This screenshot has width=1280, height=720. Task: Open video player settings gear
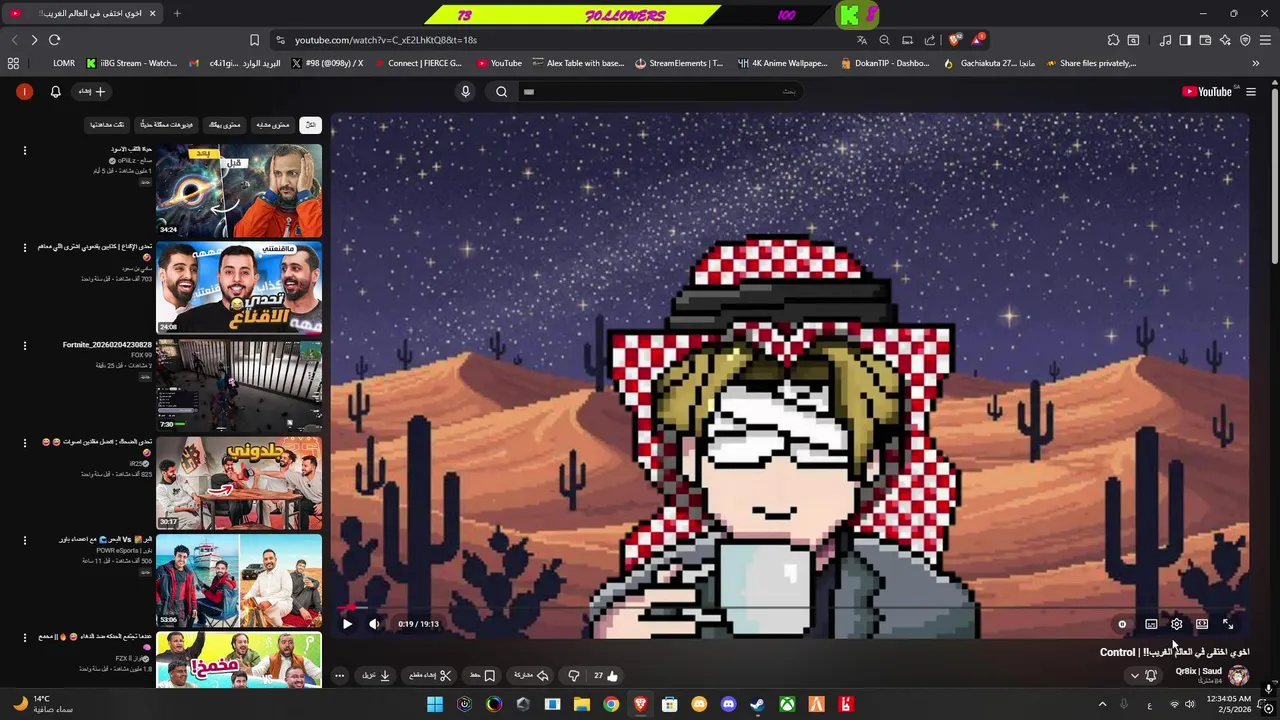[x=1177, y=624]
